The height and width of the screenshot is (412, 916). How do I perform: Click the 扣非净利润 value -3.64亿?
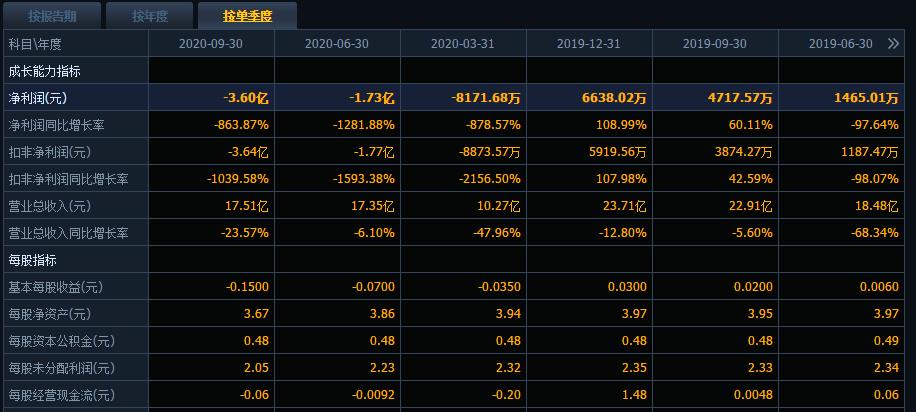tap(246, 153)
